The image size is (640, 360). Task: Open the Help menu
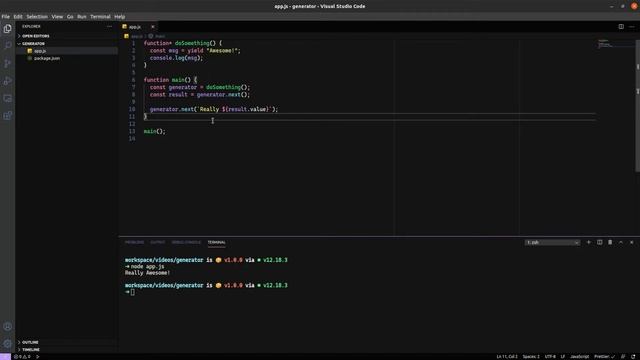(120, 17)
